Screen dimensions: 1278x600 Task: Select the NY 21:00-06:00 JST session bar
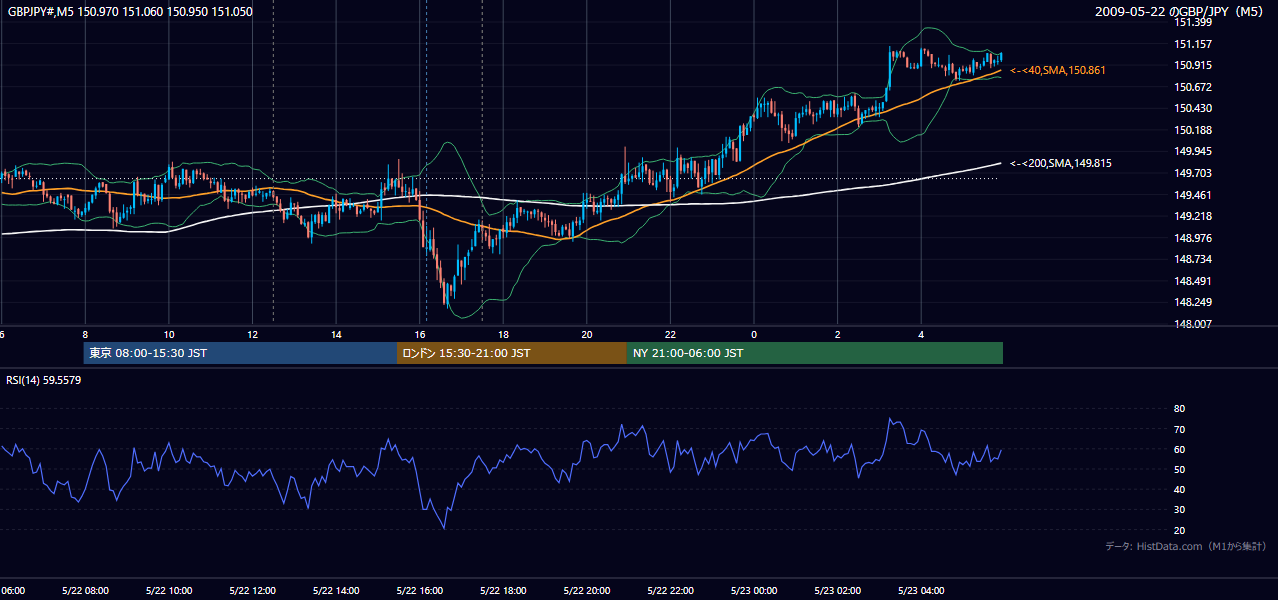(815, 353)
